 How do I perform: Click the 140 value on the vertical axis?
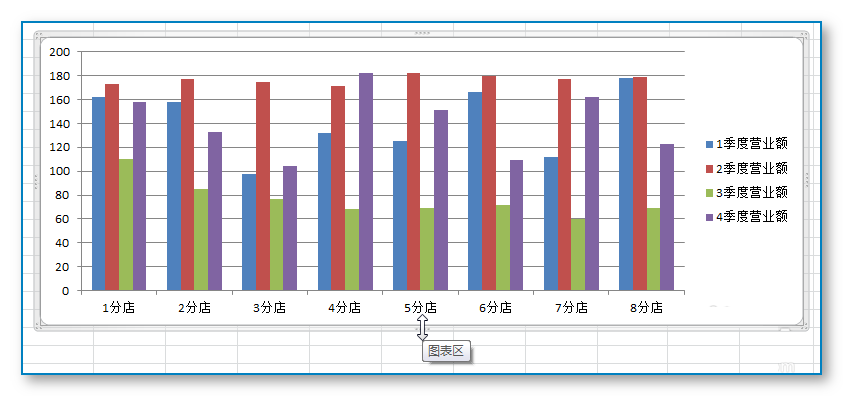pos(60,124)
